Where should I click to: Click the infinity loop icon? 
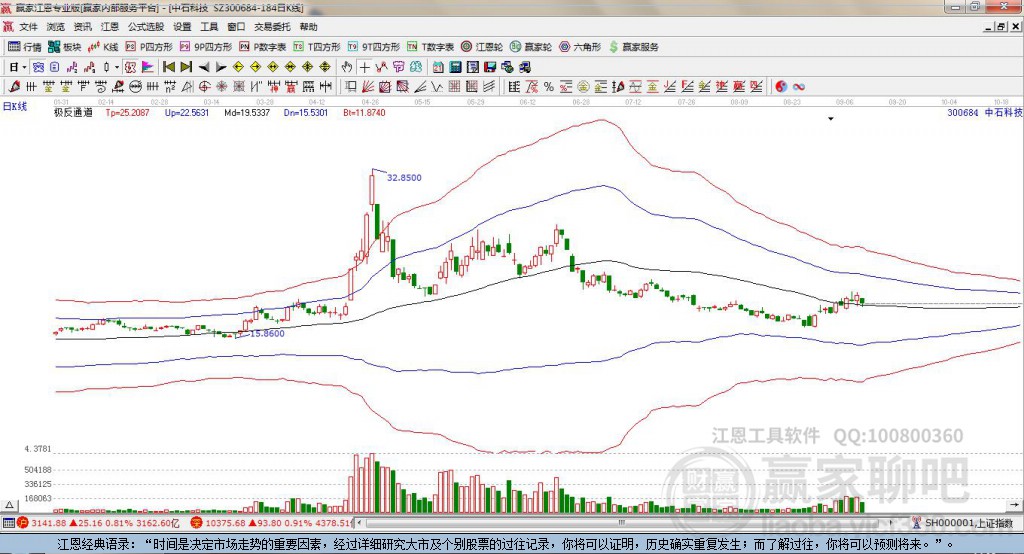tap(799, 87)
